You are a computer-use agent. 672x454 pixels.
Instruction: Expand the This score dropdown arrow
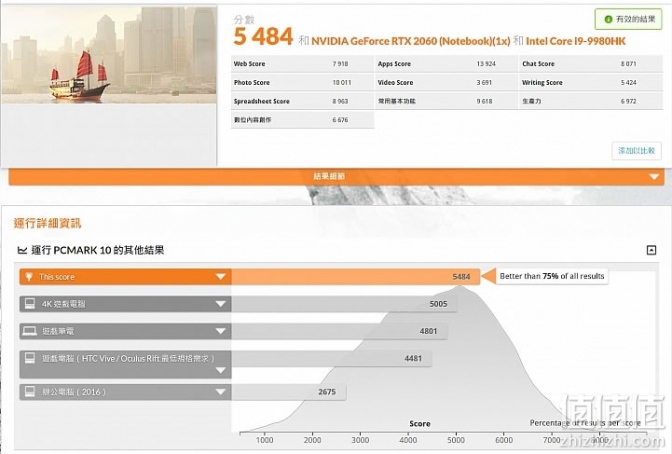click(x=221, y=277)
